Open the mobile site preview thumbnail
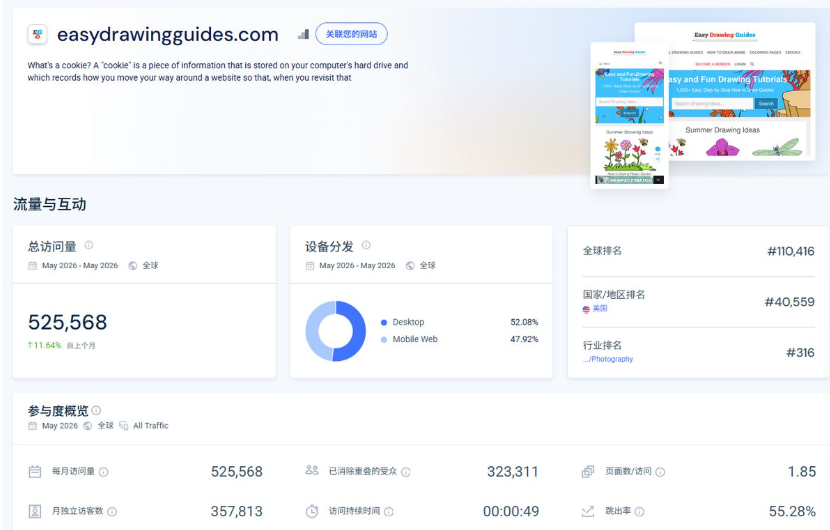Screen dimensions: 830x530 pyautogui.click(x=629, y=115)
